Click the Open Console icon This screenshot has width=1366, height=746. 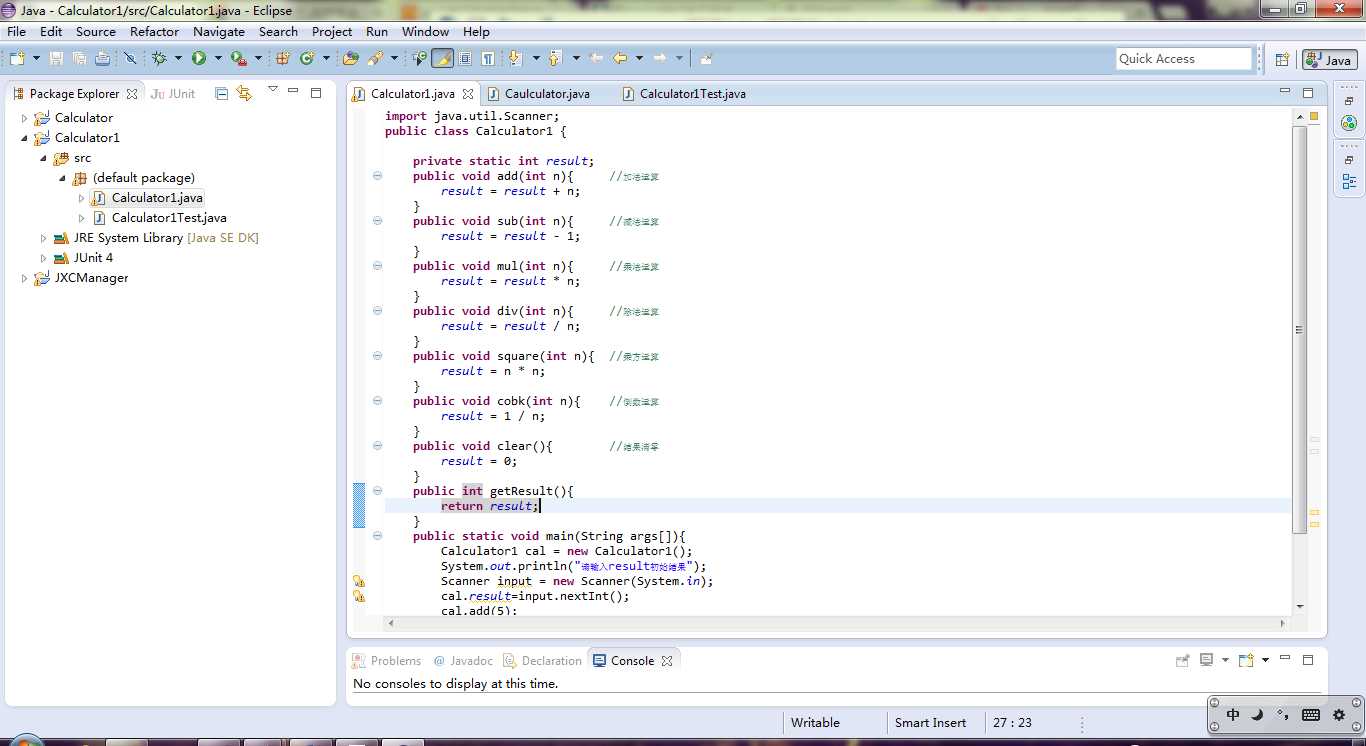[x=1246, y=660]
